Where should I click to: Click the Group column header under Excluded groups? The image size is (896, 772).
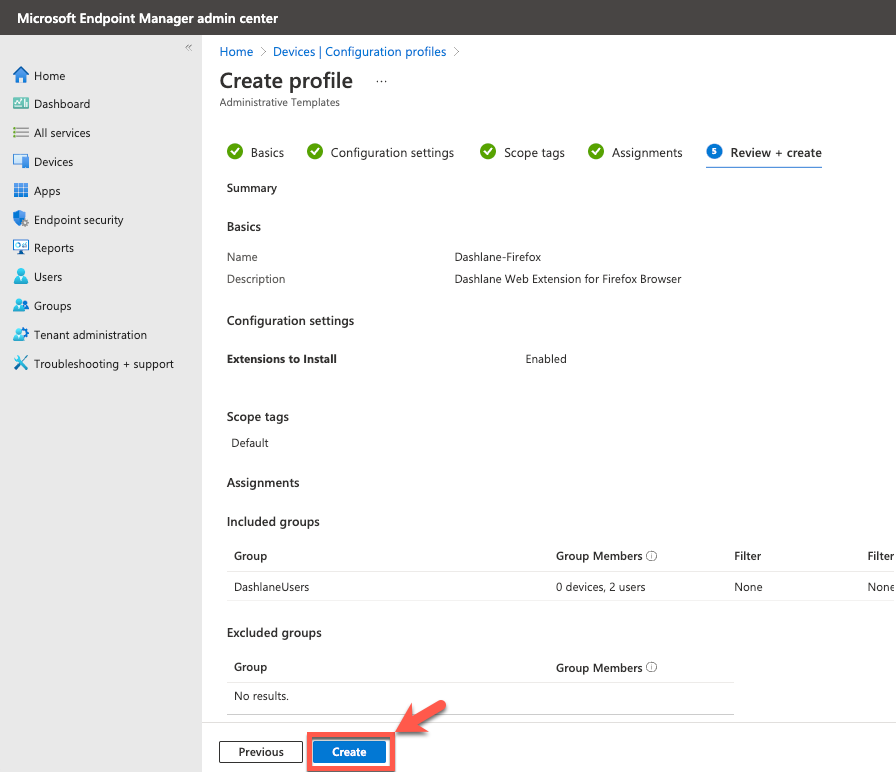pyautogui.click(x=250, y=667)
